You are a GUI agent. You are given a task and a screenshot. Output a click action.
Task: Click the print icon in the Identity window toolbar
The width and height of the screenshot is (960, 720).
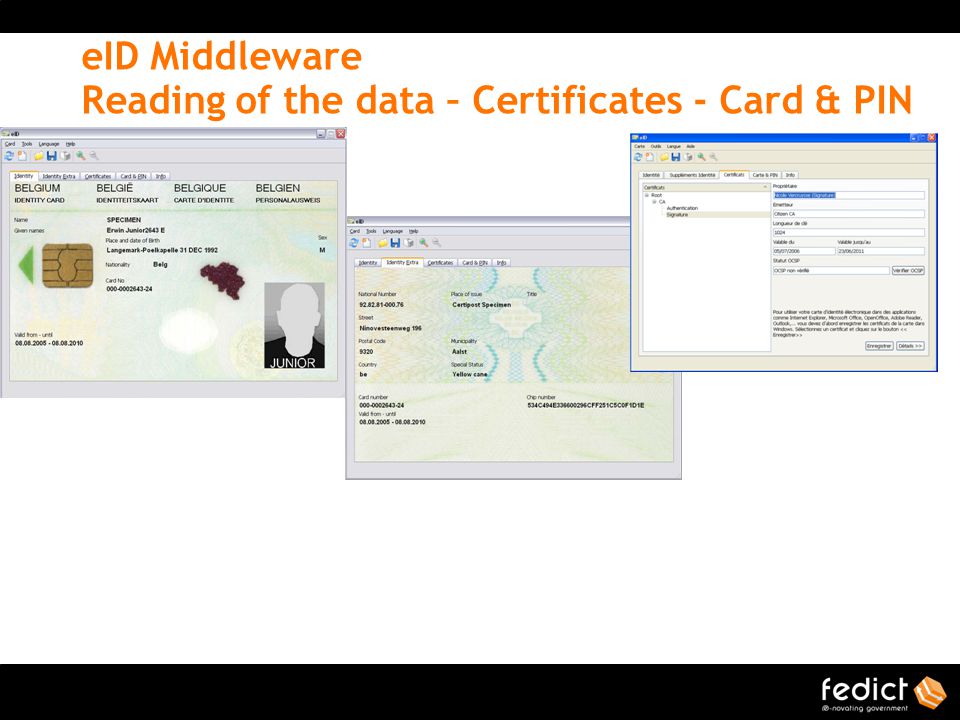click(x=66, y=156)
